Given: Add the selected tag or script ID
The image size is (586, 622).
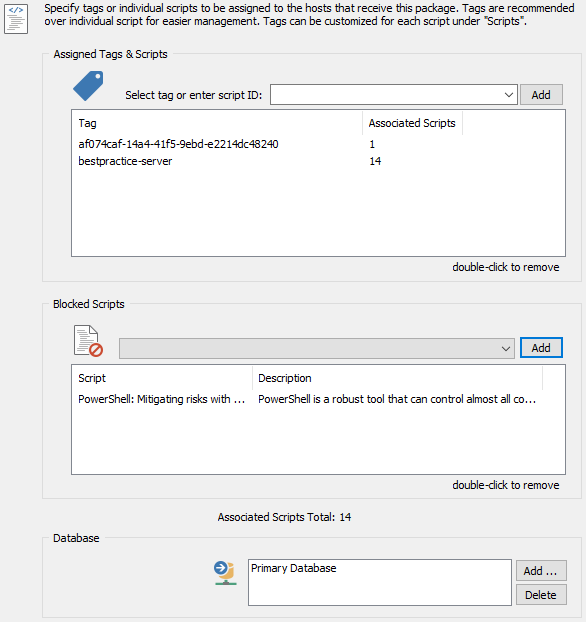Looking at the screenshot, I should pyautogui.click(x=541, y=95).
